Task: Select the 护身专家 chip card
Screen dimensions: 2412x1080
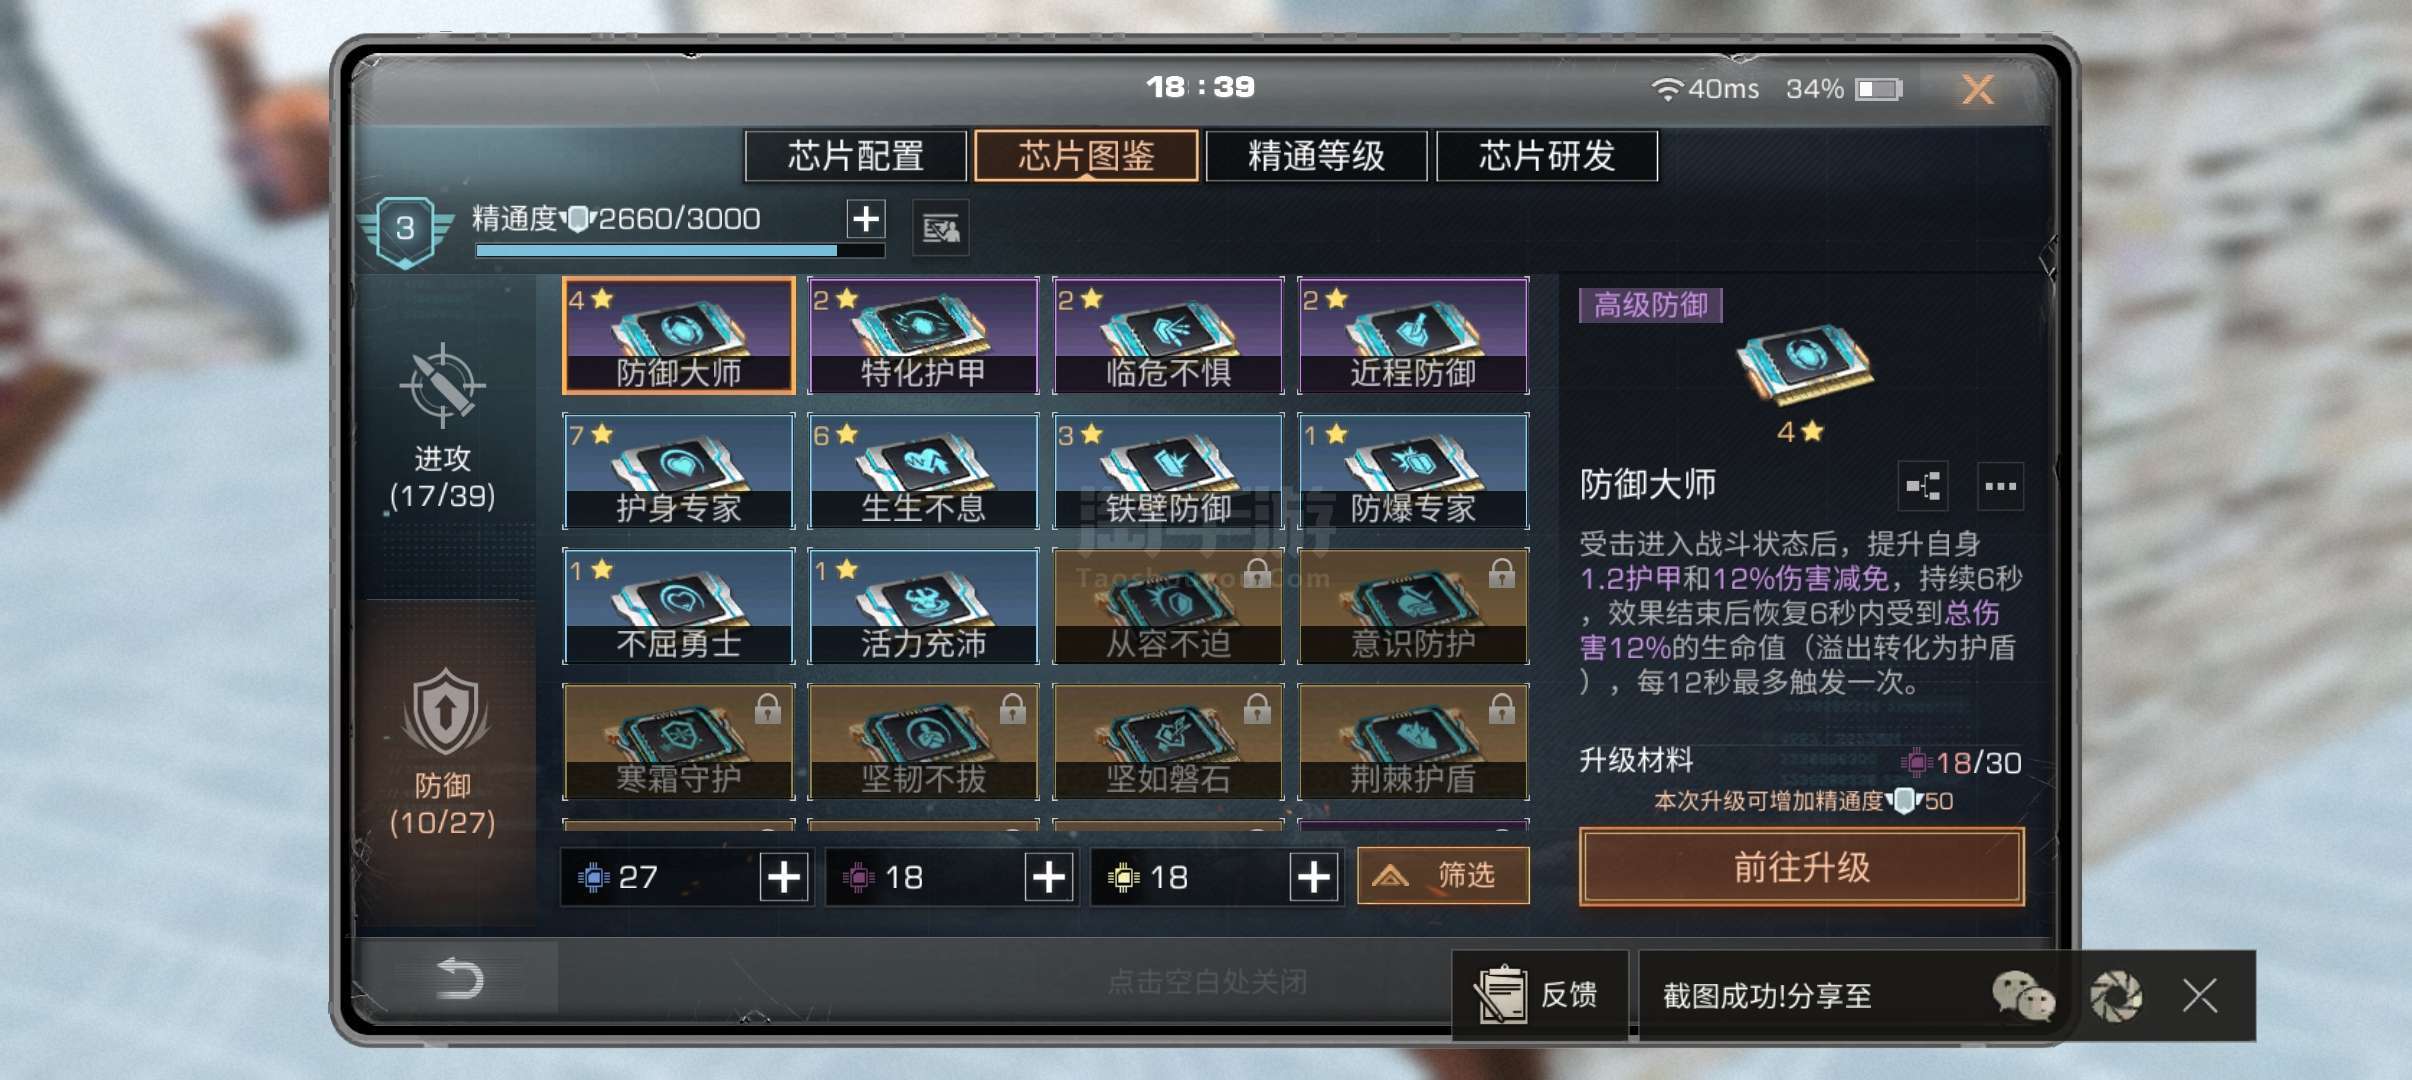Action: click(679, 471)
